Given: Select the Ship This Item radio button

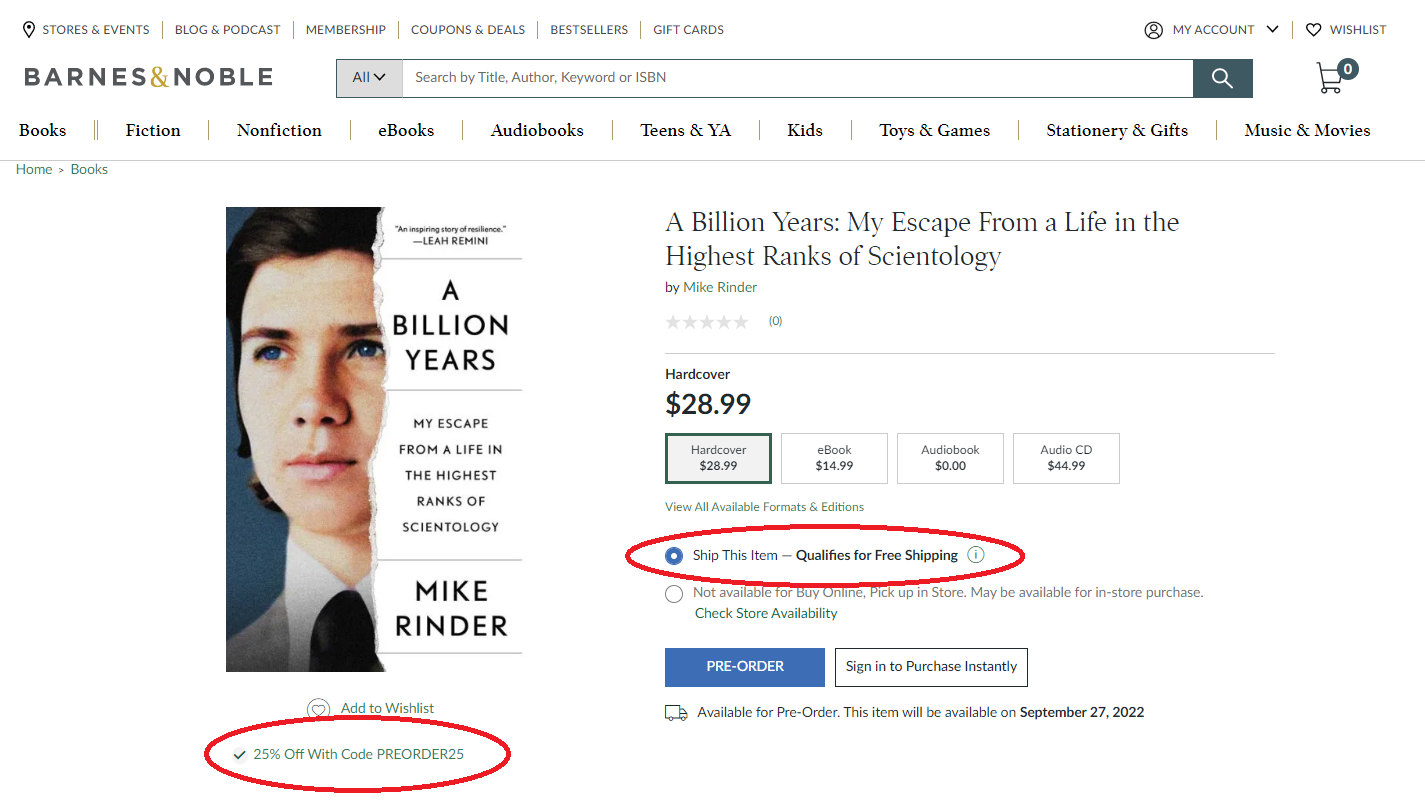Looking at the screenshot, I should 674,556.
